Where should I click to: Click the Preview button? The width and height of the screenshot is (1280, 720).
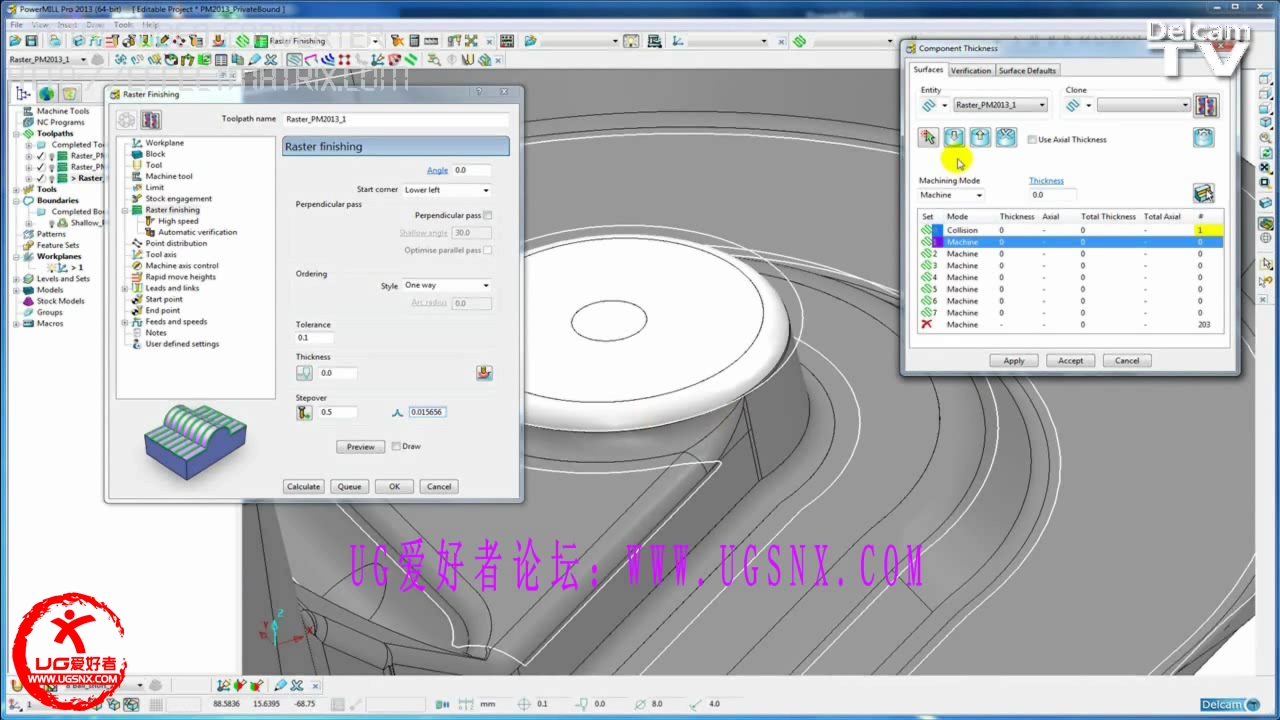361,447
